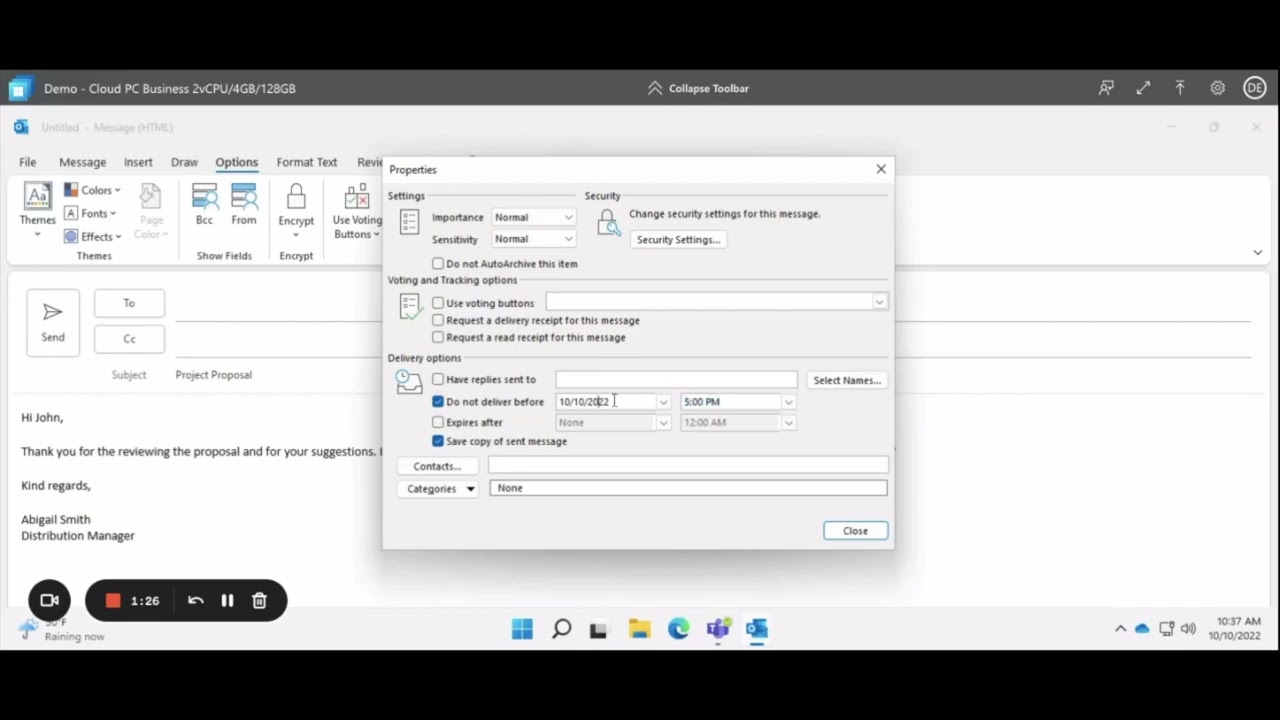The height and width of the screenshot is (720, 1280).
Task: Open Microsoft Edge from taskbar
Action: (679, 629)
